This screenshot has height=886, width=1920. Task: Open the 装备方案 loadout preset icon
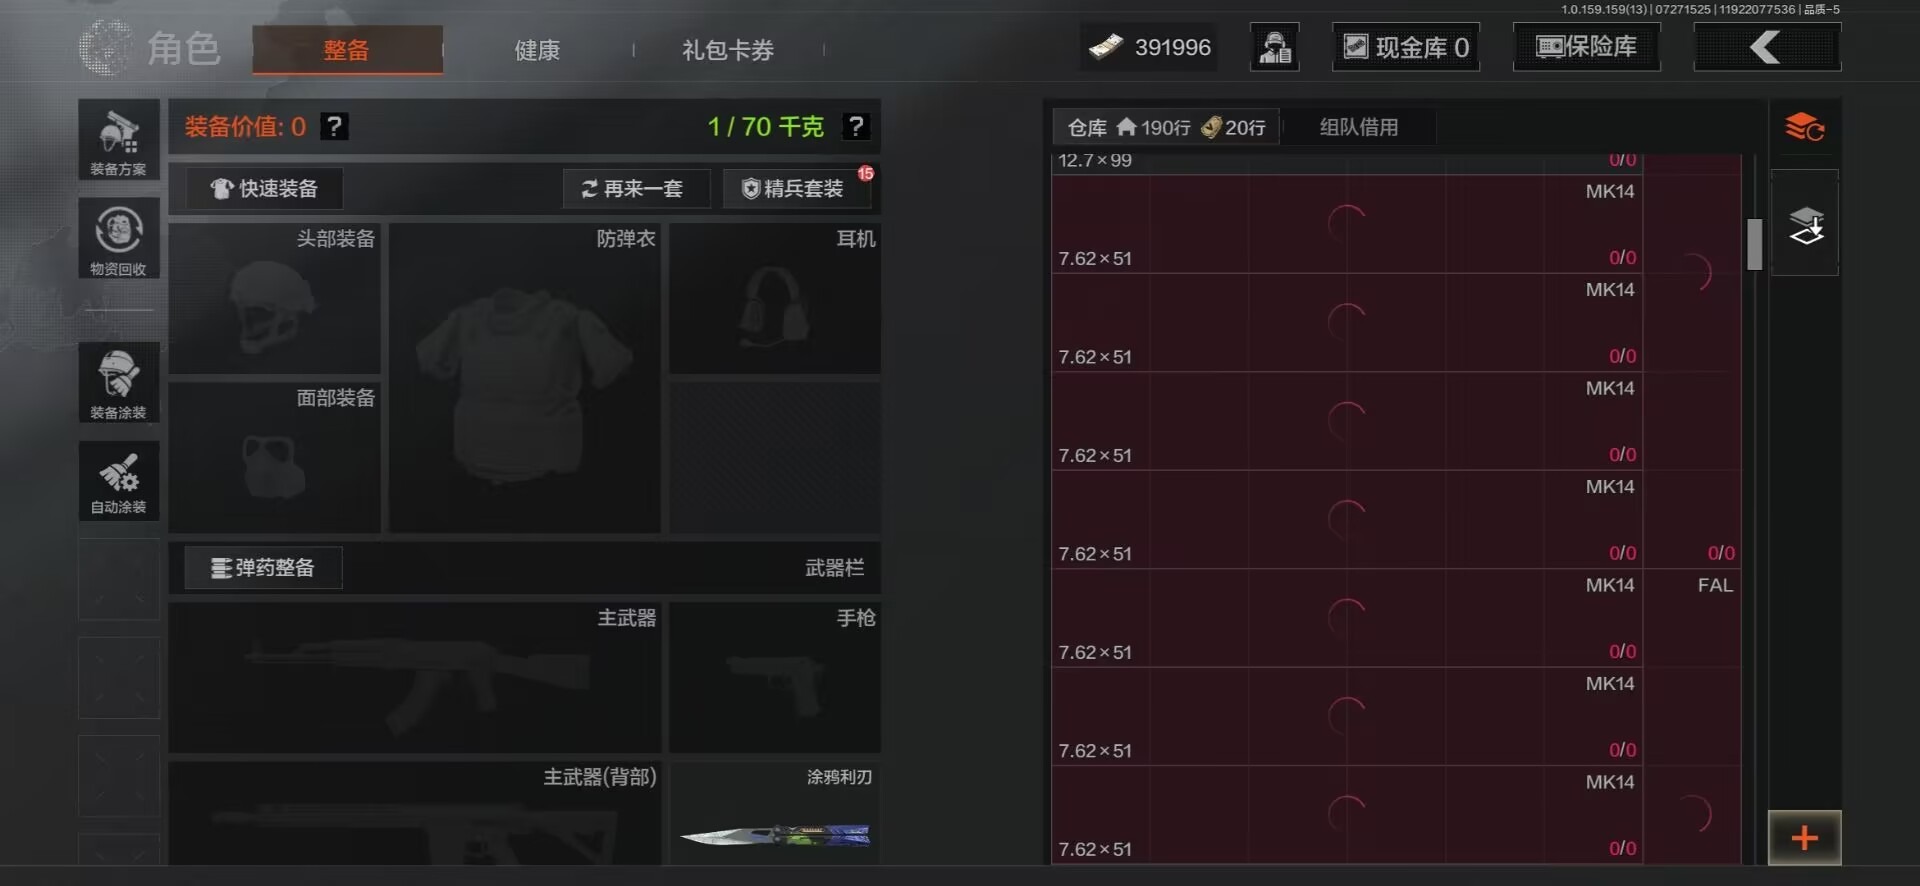119,140
